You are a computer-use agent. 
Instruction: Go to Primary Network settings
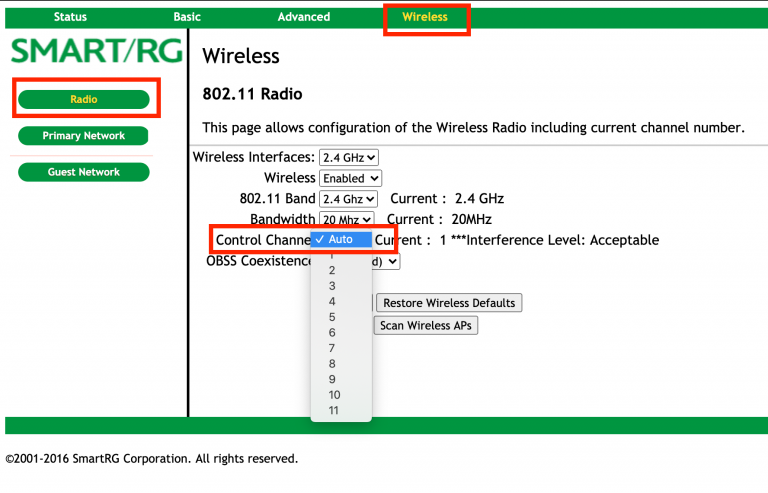pyautogui.click(x=84, y=136)
